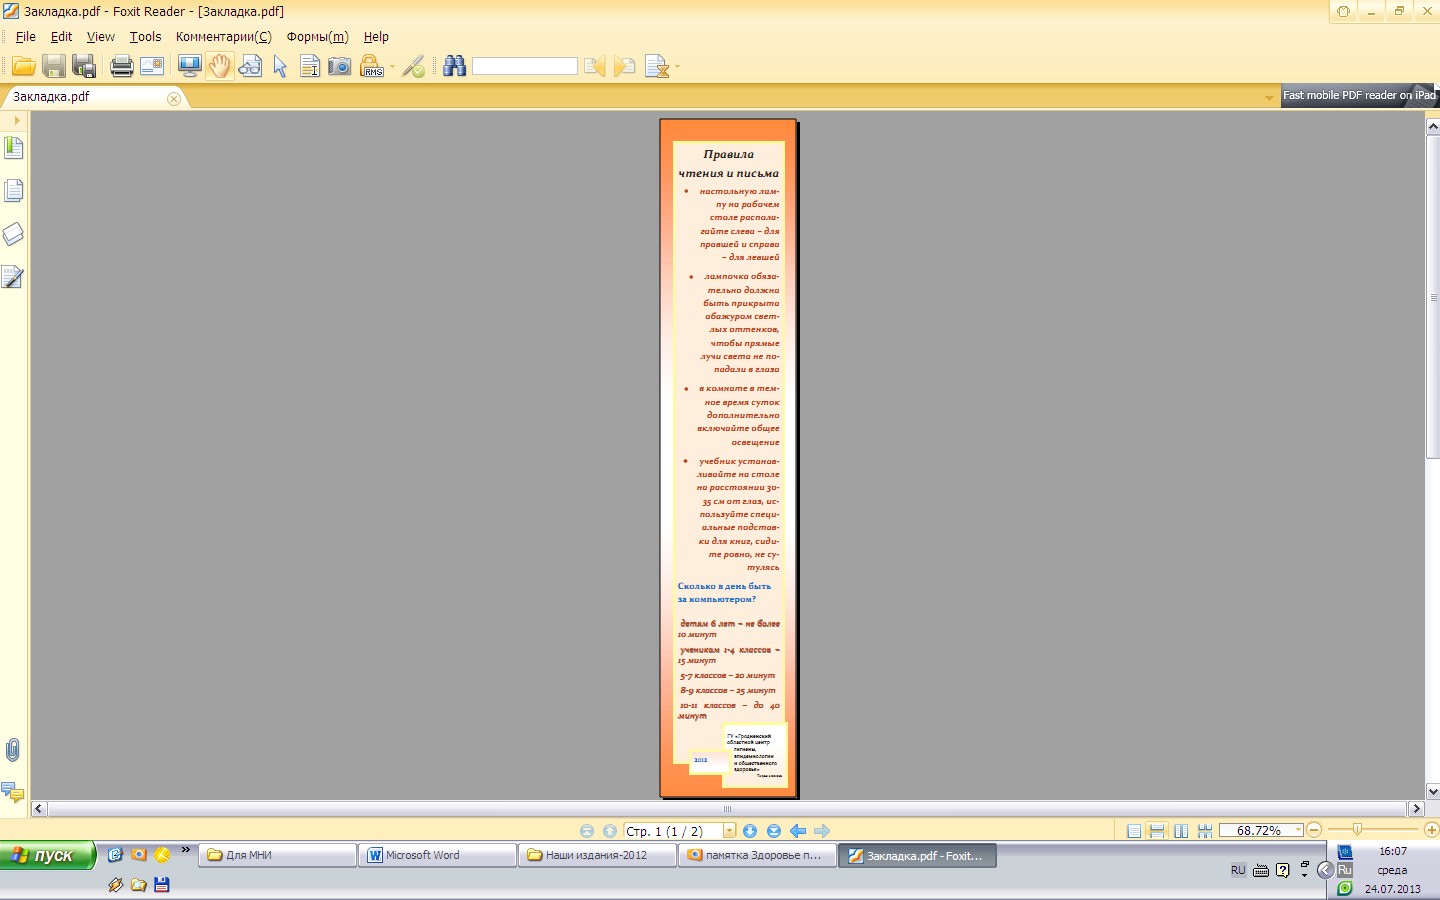Screen dimensions: 1440x900
Task: Open the Attachments paperclip panel
Action: tap(13, 749)
